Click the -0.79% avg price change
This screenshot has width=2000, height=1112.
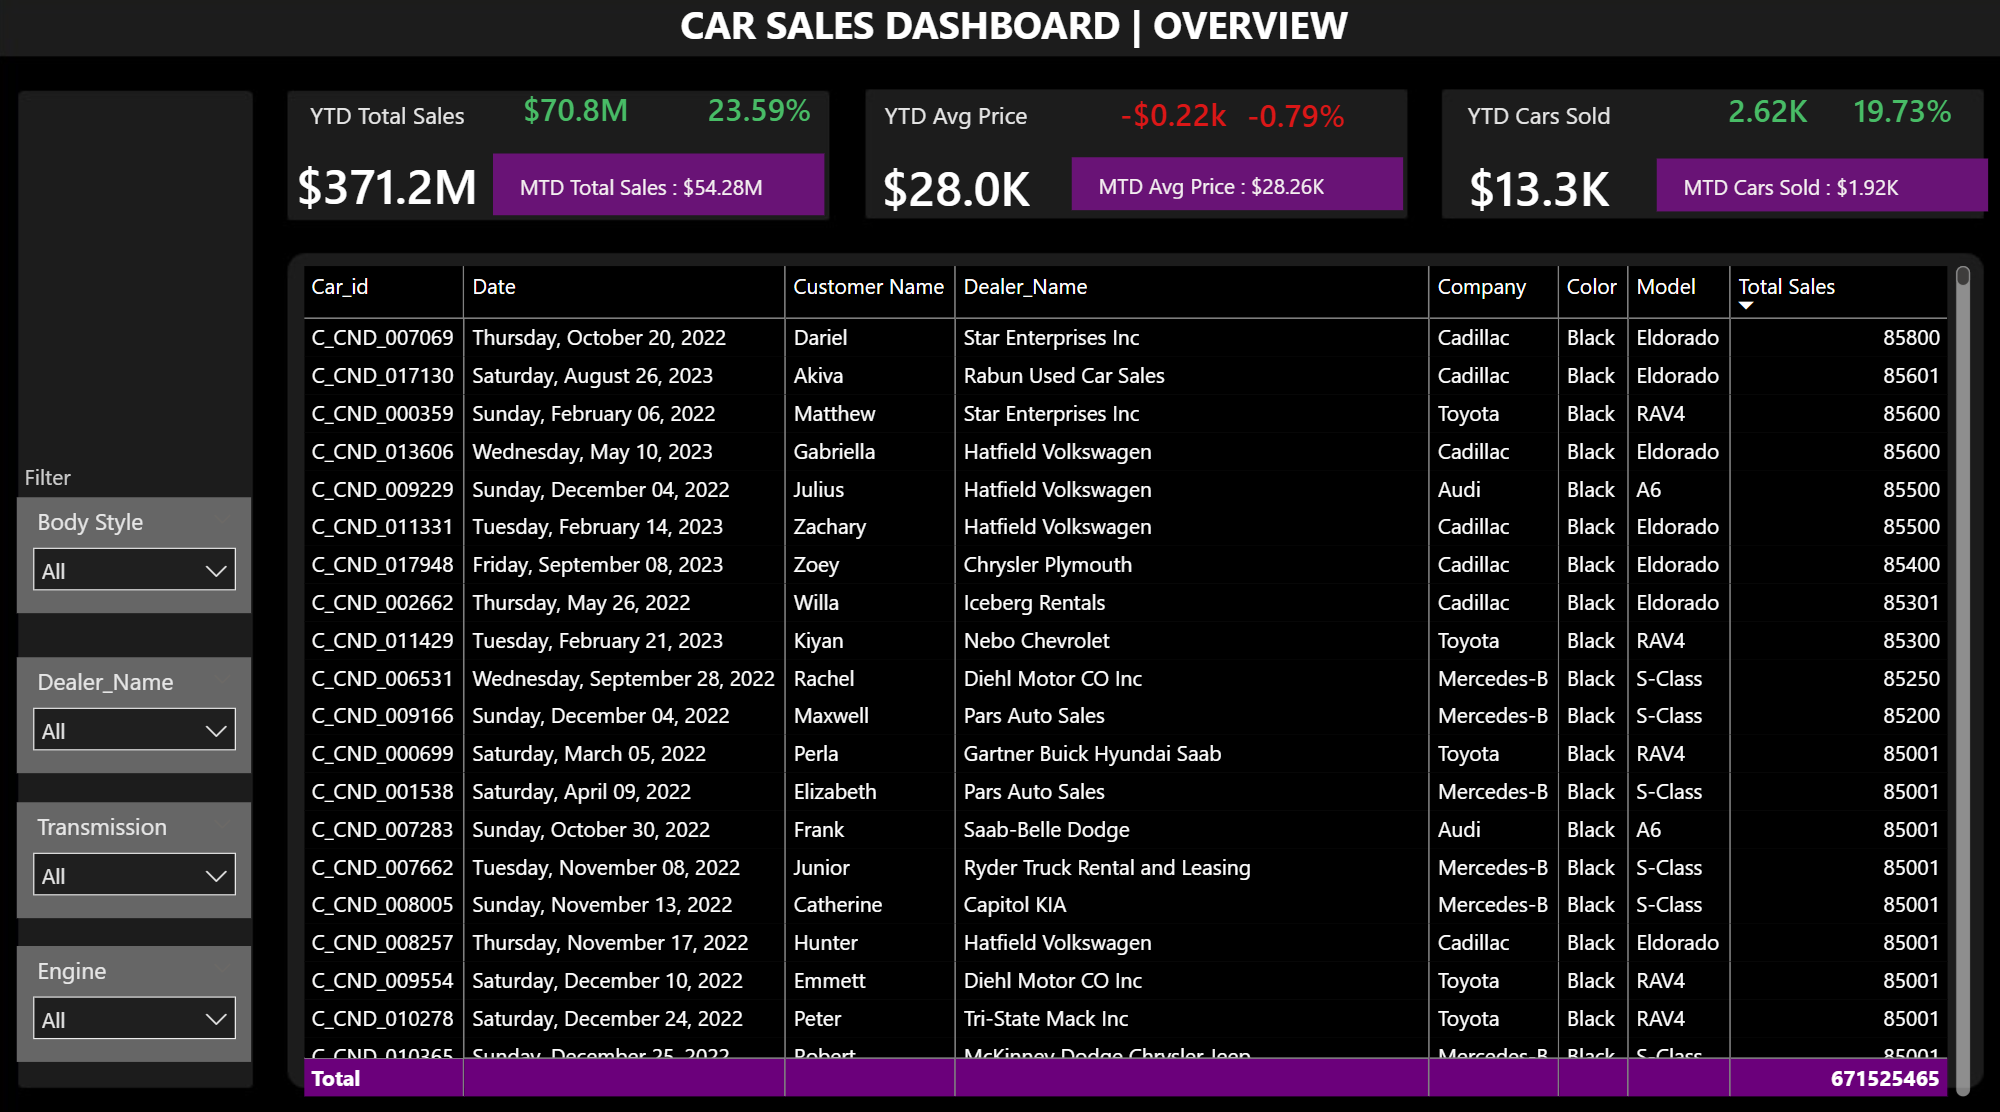click(x=1296, y=116)
